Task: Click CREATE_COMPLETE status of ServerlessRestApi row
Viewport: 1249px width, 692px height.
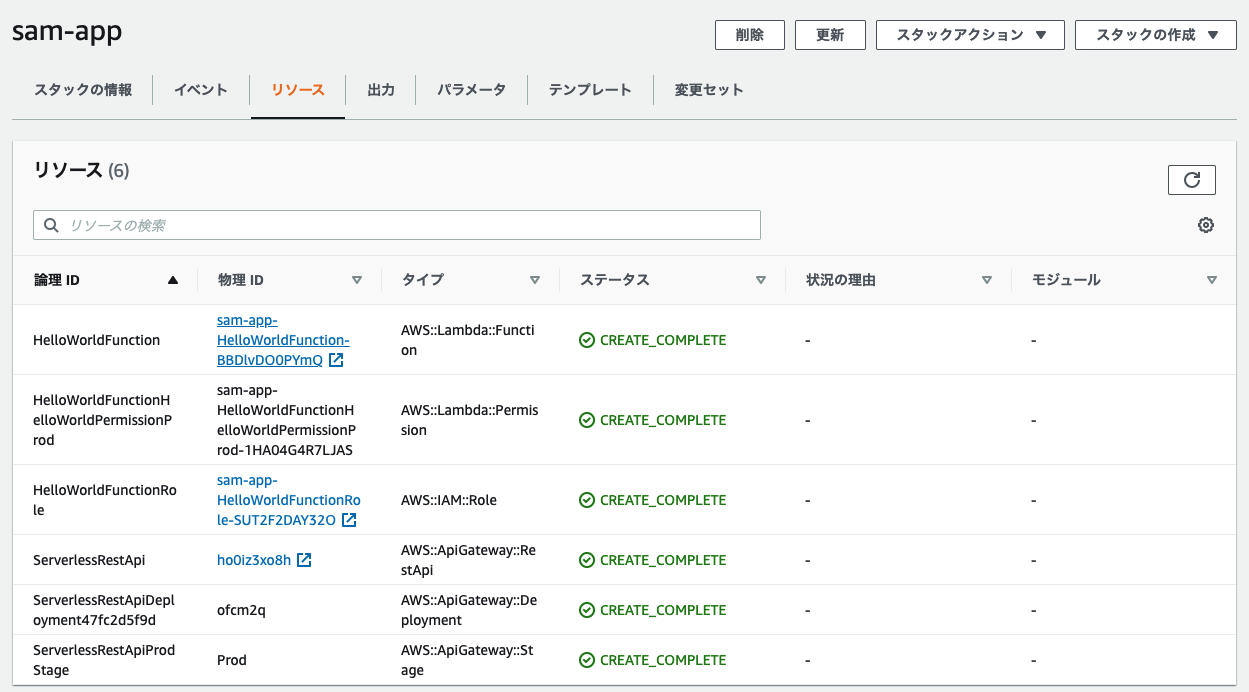Action: pyautogui.click(x=653, y=560)
